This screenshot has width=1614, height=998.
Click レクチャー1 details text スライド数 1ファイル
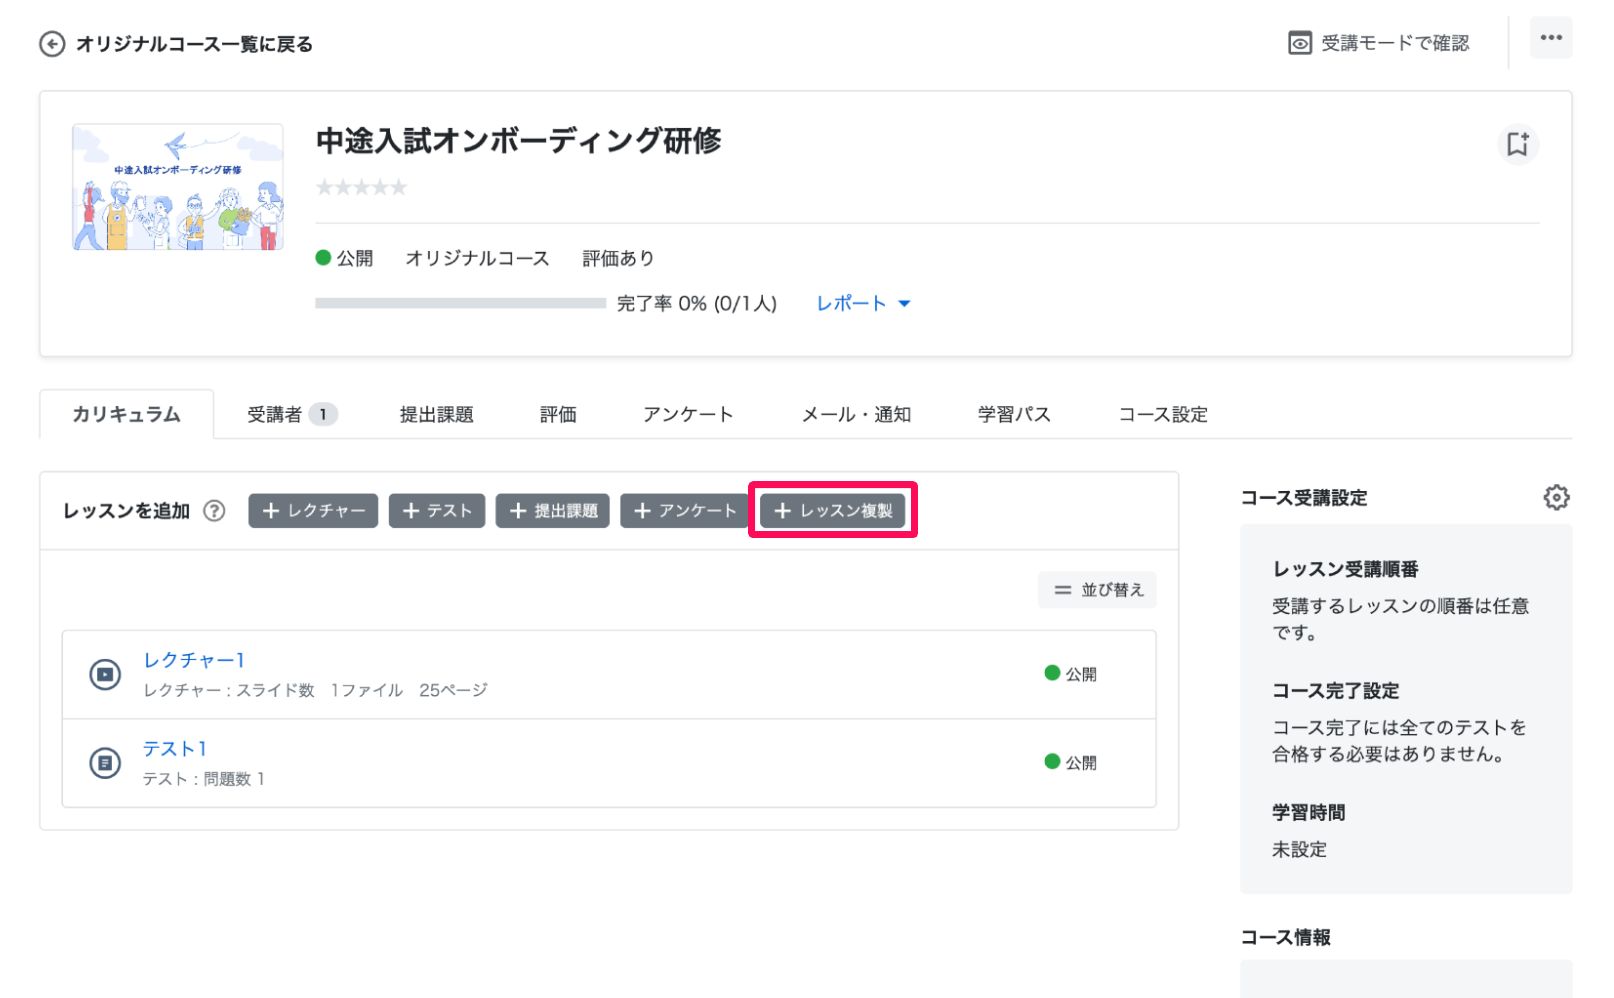click(x=315, y=690)
